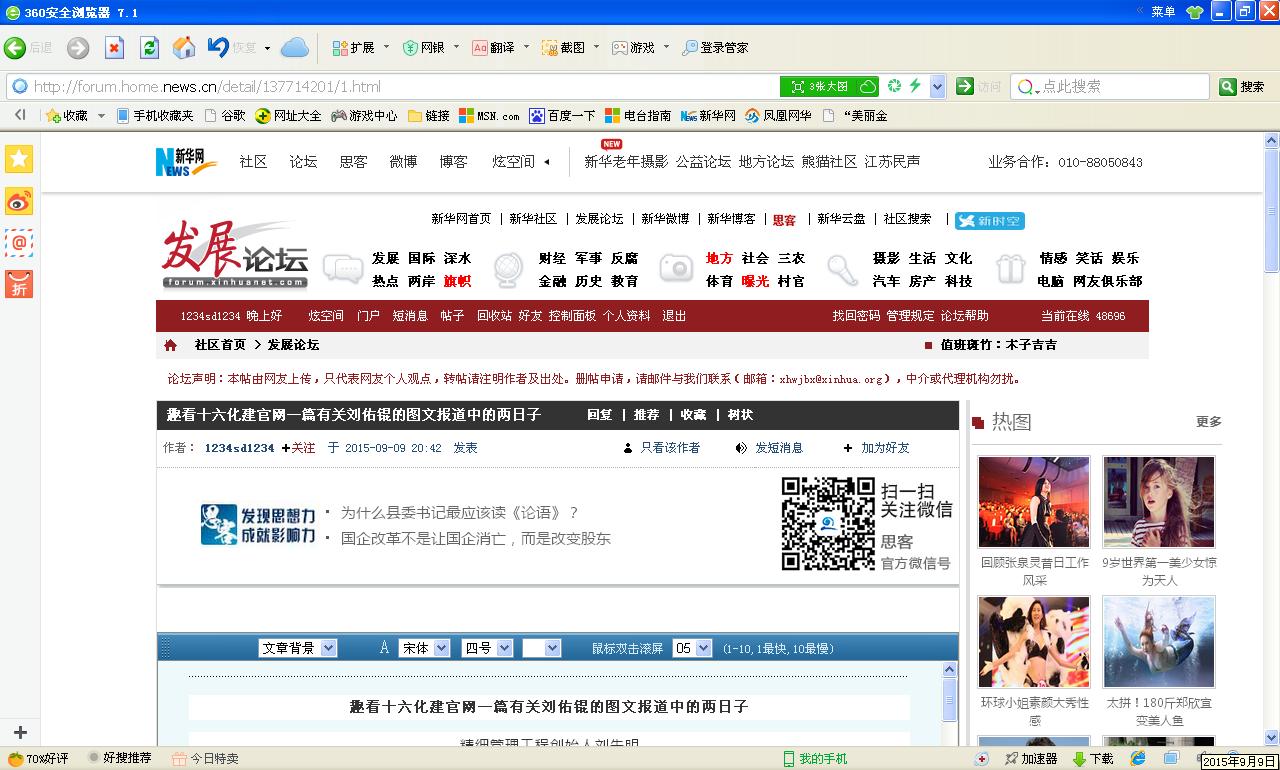This screenshot has width=1280, height=770.
Task: Click the green 访问 go button
Action: click(x=978, y=87)
